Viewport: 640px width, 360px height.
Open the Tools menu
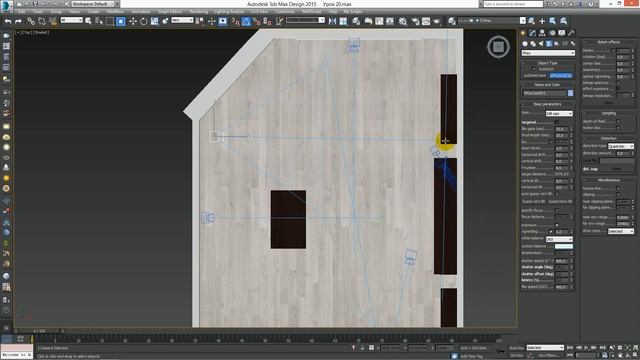point(38,12)
